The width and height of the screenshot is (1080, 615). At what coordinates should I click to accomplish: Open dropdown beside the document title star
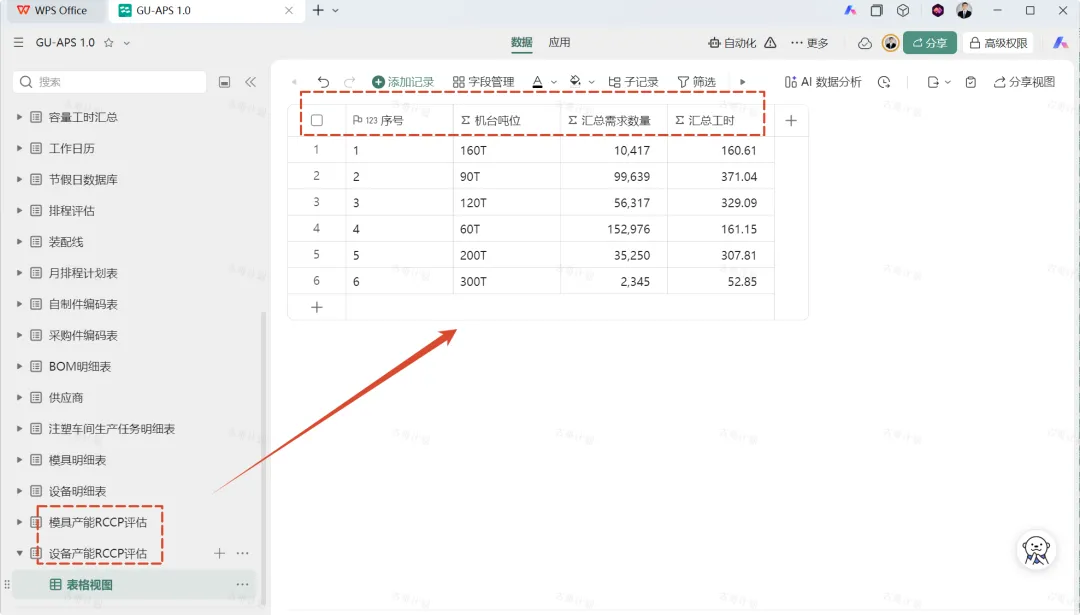(127, 43)
